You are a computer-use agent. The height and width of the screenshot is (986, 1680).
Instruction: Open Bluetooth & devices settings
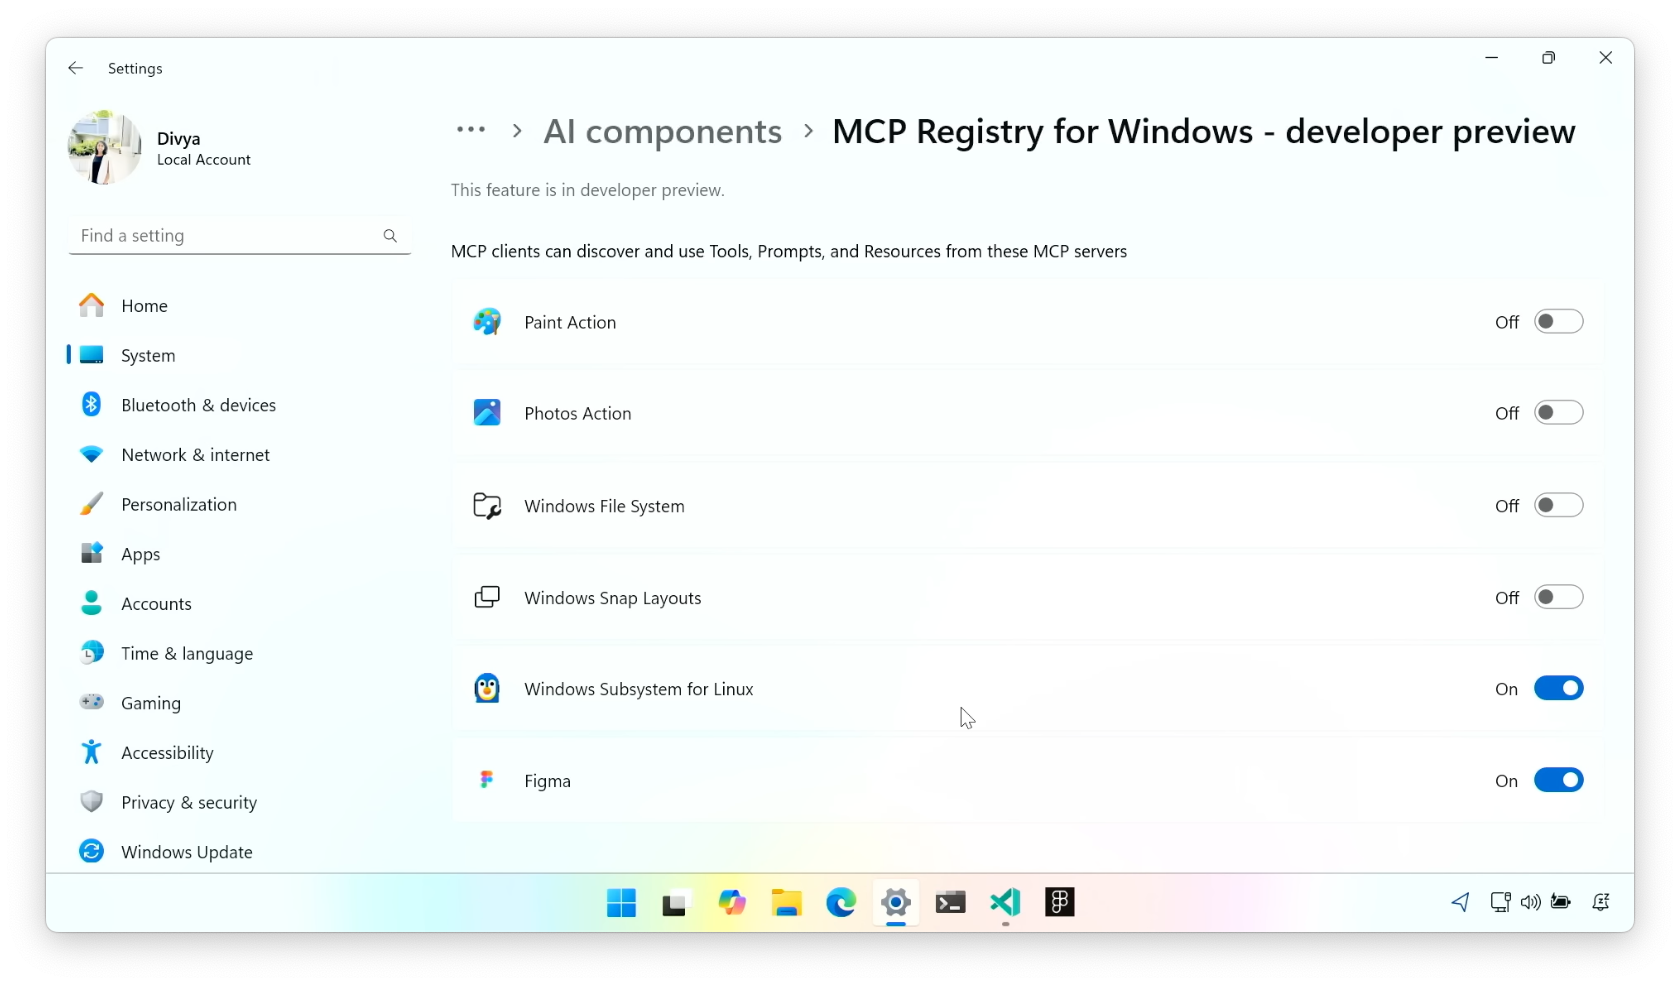pyautogui.click(x=240, y=405)
